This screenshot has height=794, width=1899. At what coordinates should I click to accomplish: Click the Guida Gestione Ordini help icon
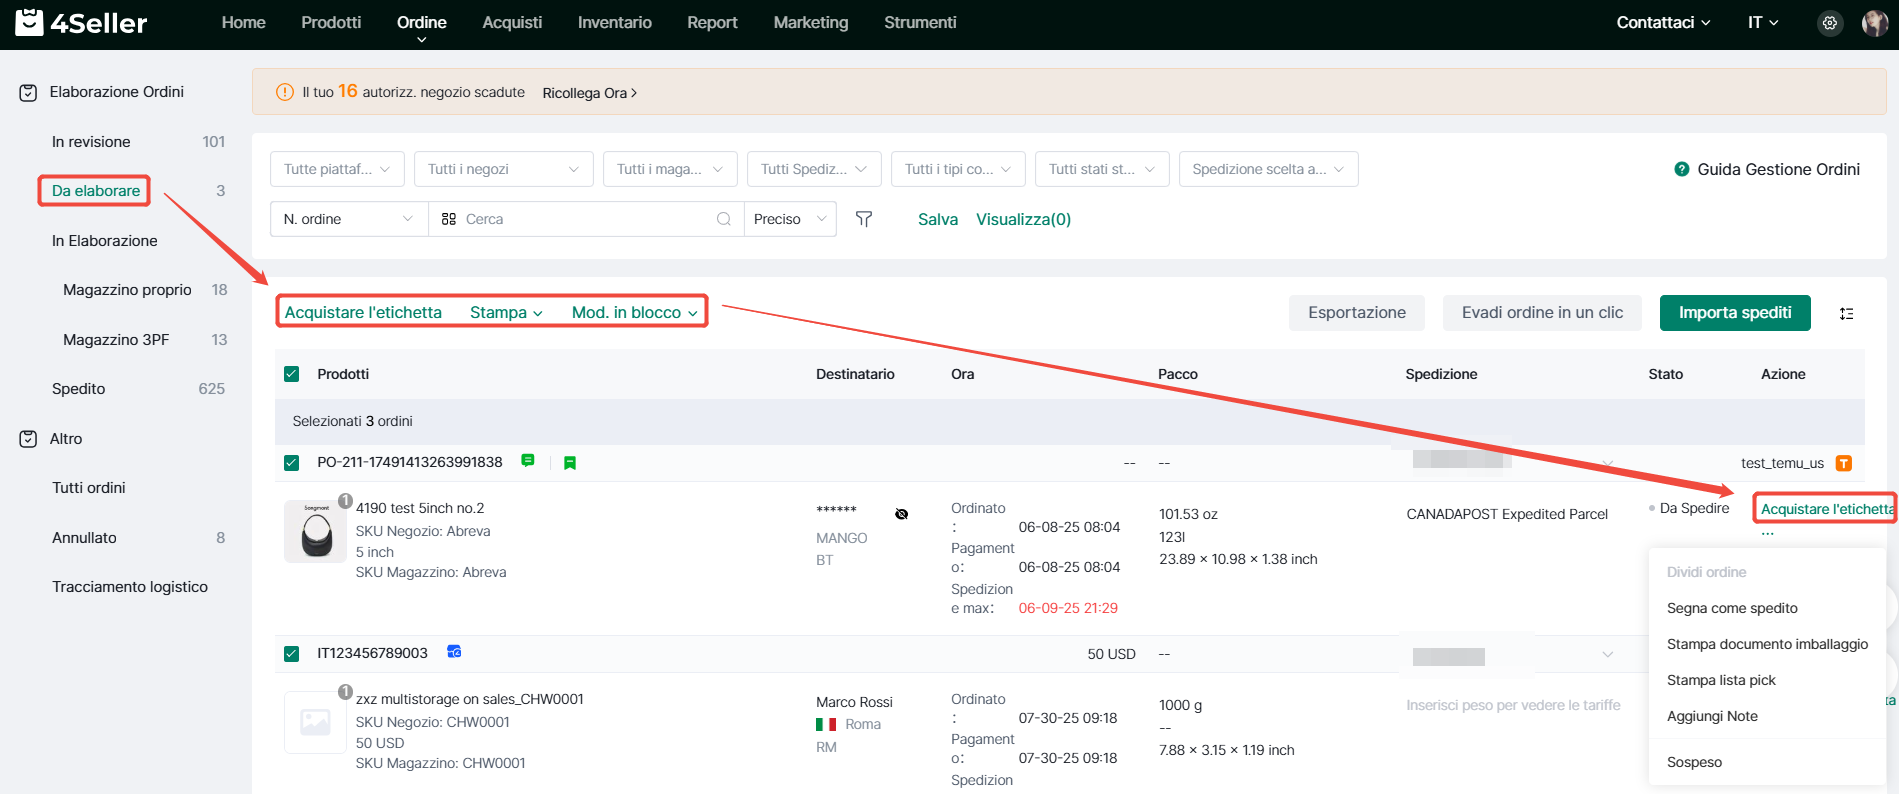tap(1681, 170)
